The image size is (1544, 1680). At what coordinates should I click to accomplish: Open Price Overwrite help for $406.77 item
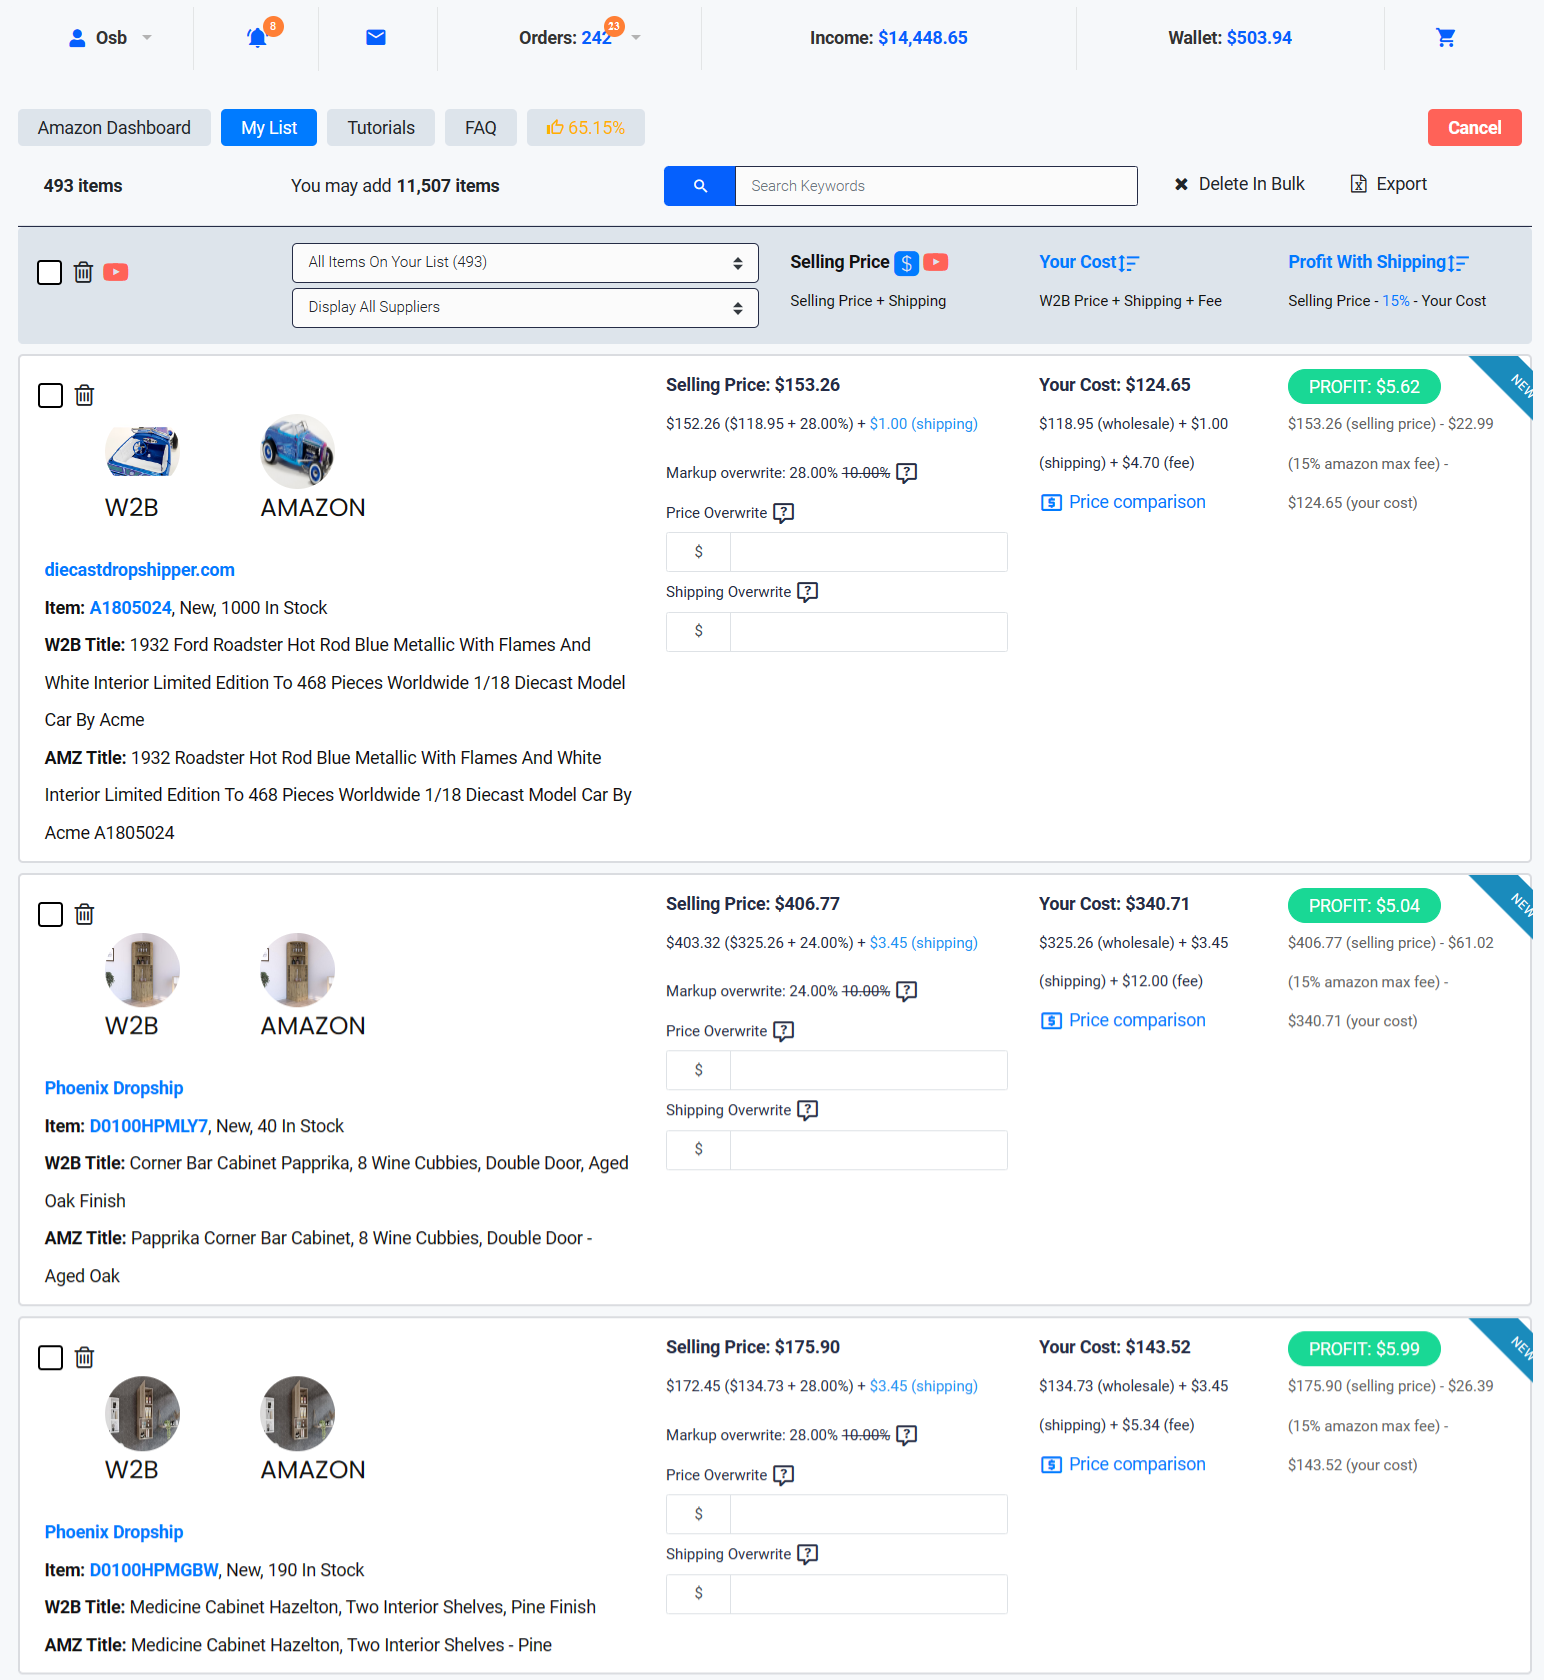[x=784, y=1031]
